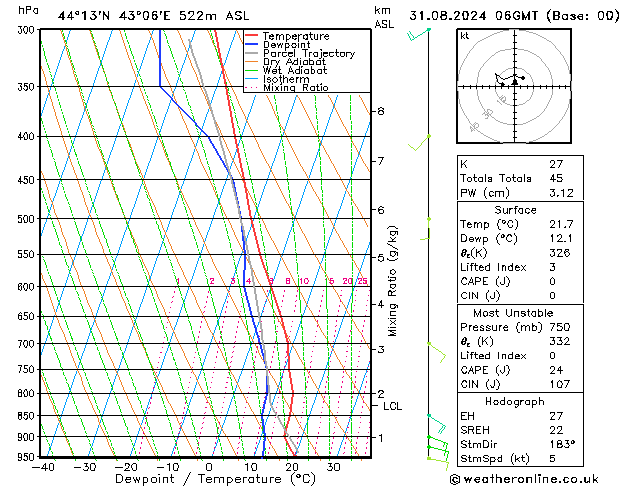629x486 pixels.
Task: Select the Mixing Ratio legend entry
Action: click(x=295, y=88)
